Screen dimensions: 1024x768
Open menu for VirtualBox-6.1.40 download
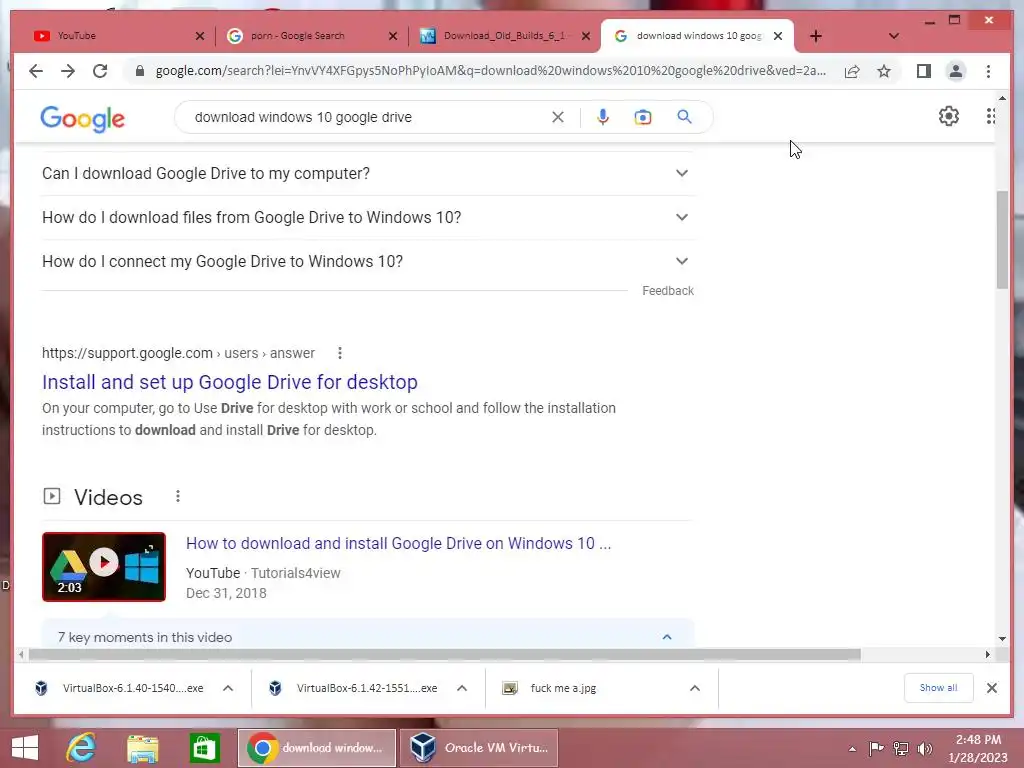pos(228,688)
